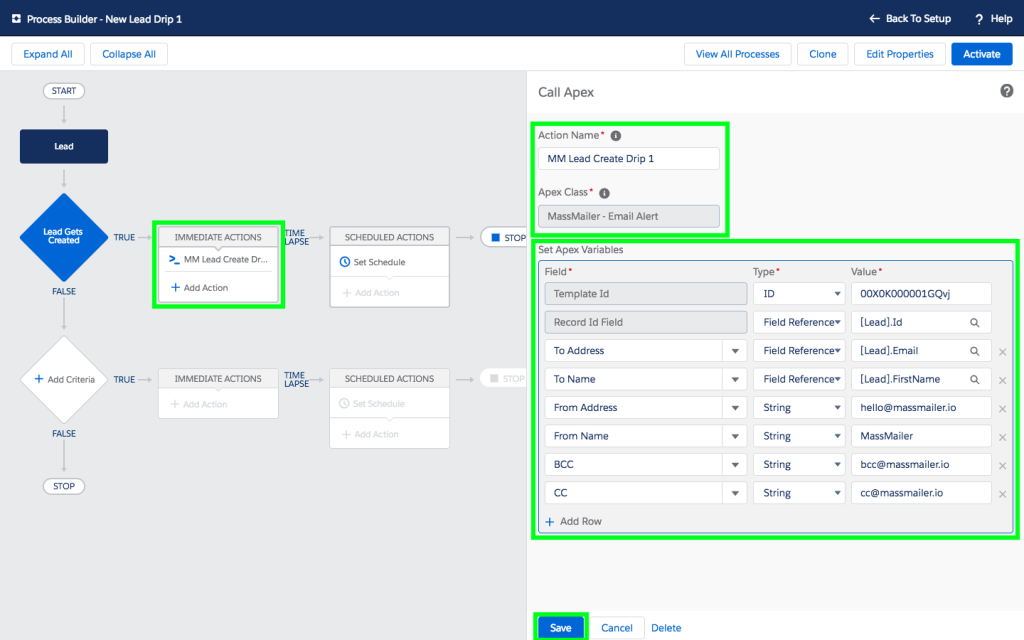The image size is (1024, 640).
Task: Click the Action Name input field
Action: [629, 157]
